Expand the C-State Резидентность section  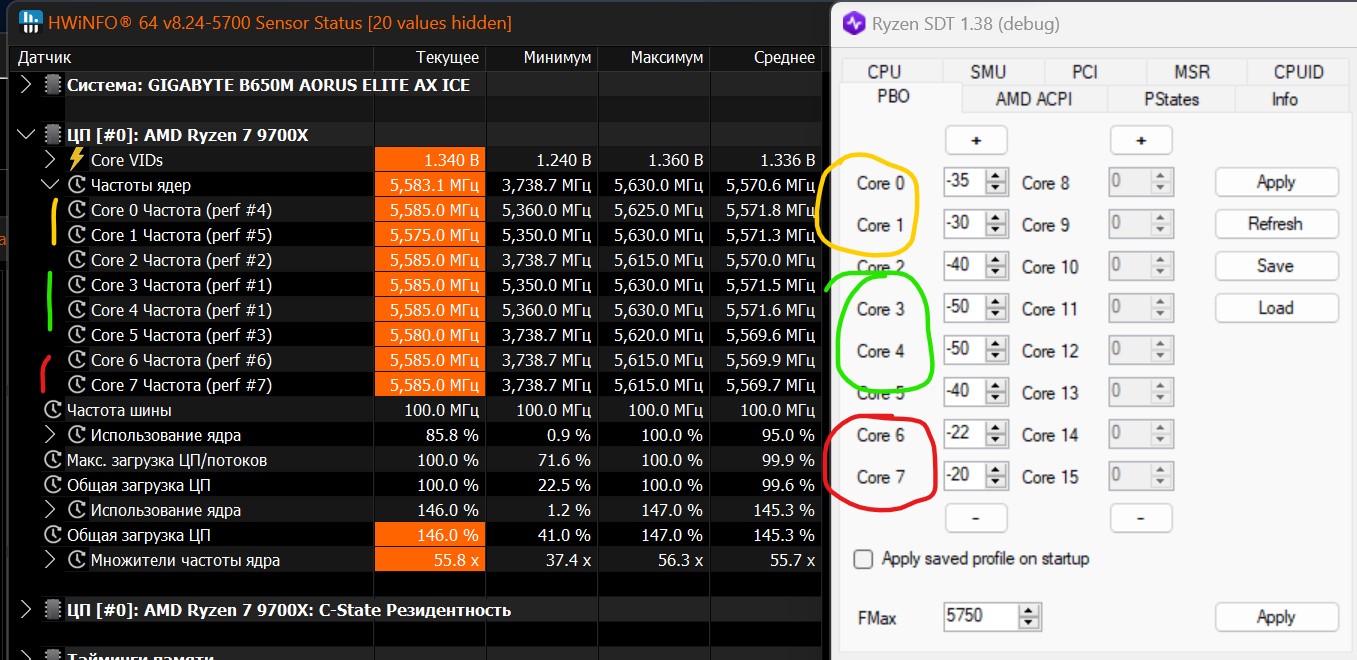[26, 610]
